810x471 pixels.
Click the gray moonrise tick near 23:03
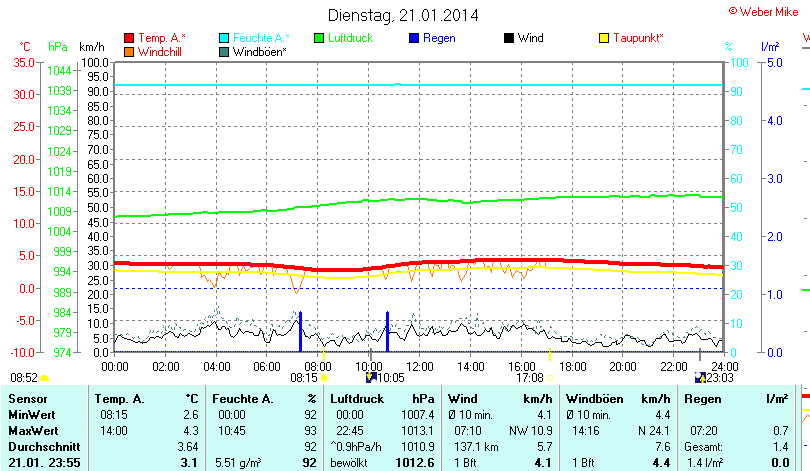[x=700, y=355]
